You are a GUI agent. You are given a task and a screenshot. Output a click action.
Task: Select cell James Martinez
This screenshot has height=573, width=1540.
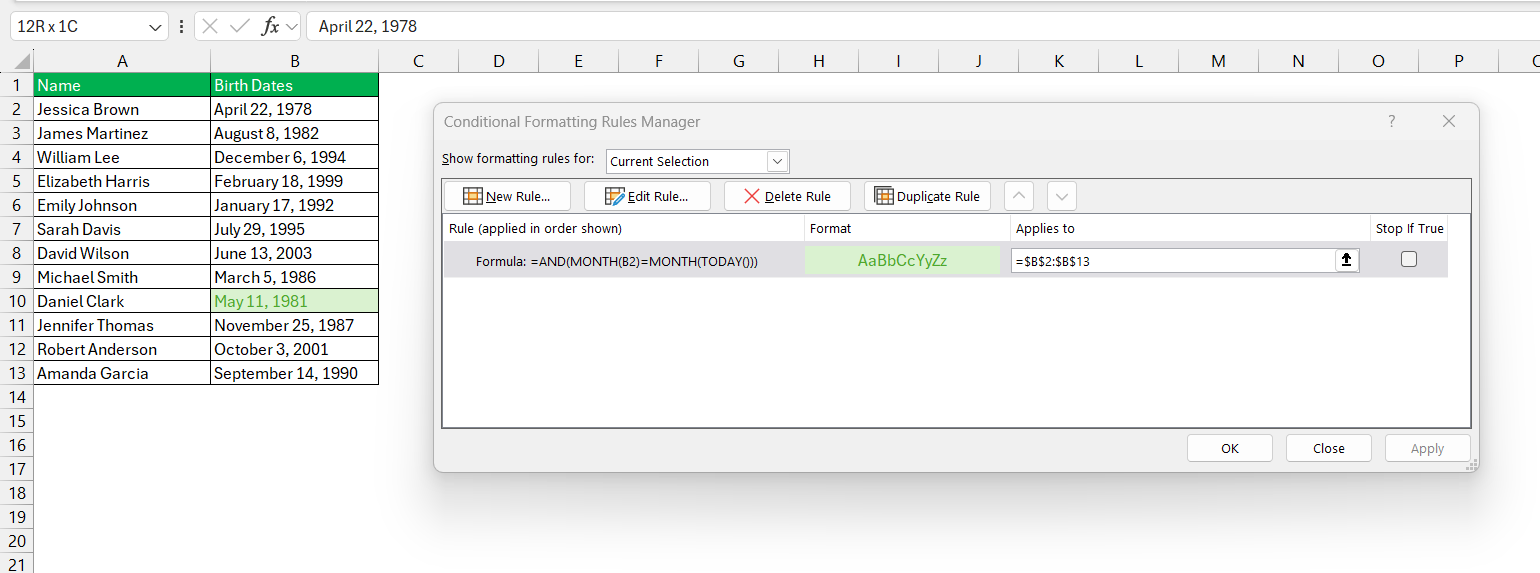122,133
